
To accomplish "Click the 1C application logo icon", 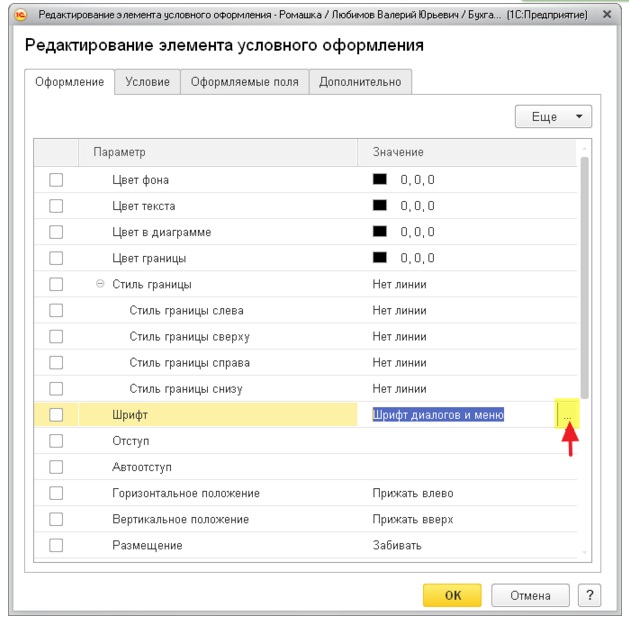I will point(20,15).
